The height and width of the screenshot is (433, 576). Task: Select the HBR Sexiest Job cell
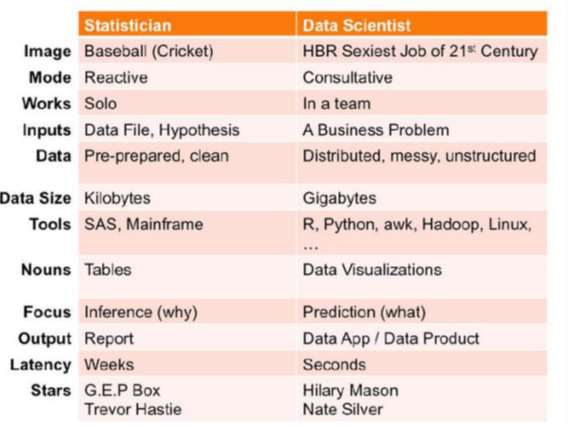pos(422,51)
